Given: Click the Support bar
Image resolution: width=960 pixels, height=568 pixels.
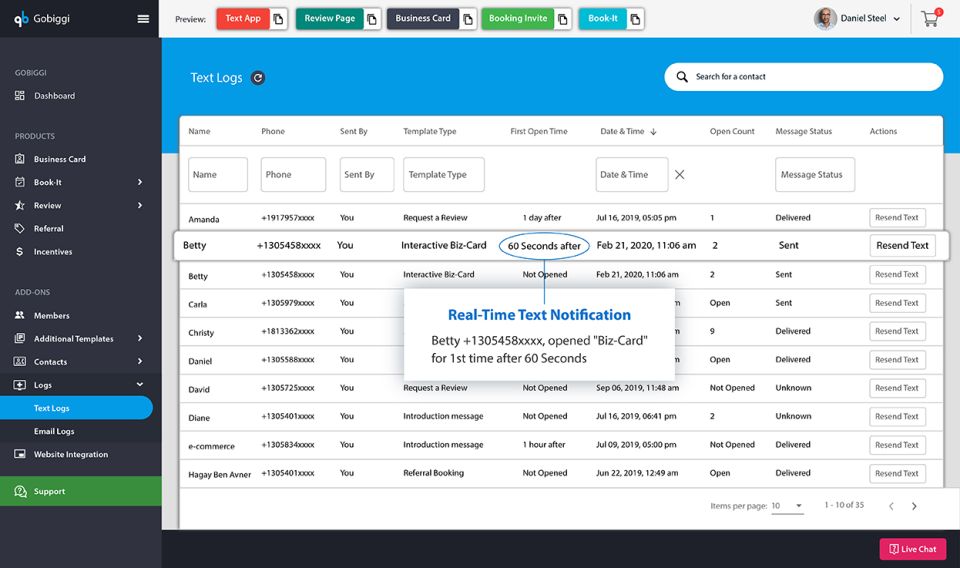Looking at the screenshot, I should point(81,491).
